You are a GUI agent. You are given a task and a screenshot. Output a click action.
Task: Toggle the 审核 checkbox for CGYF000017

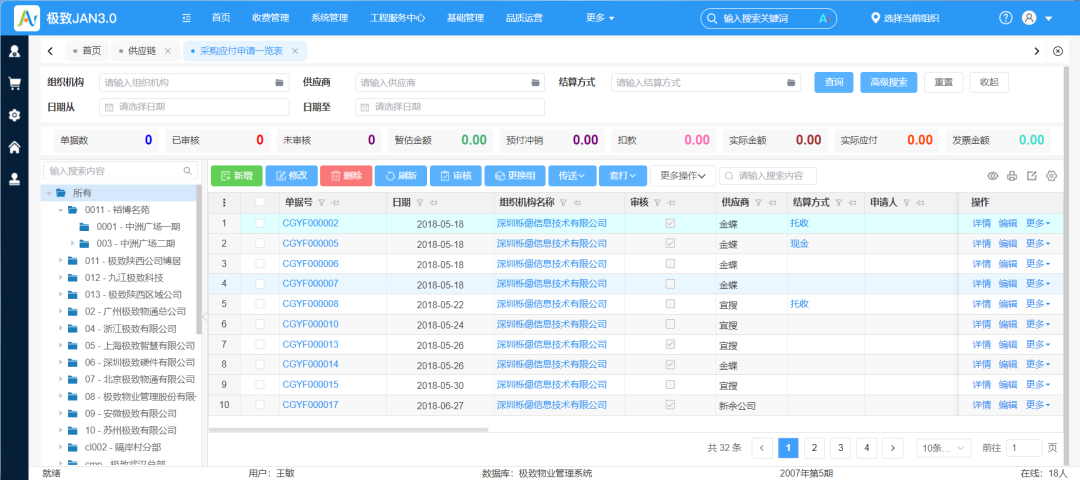(x=670, y=404)
